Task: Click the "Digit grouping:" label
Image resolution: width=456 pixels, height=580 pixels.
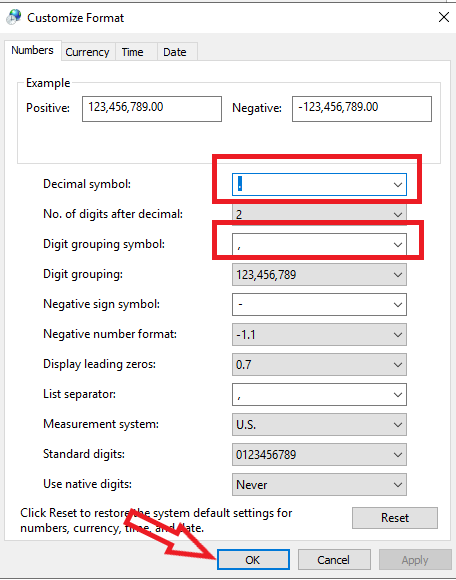Action: (x=83, y=274)
